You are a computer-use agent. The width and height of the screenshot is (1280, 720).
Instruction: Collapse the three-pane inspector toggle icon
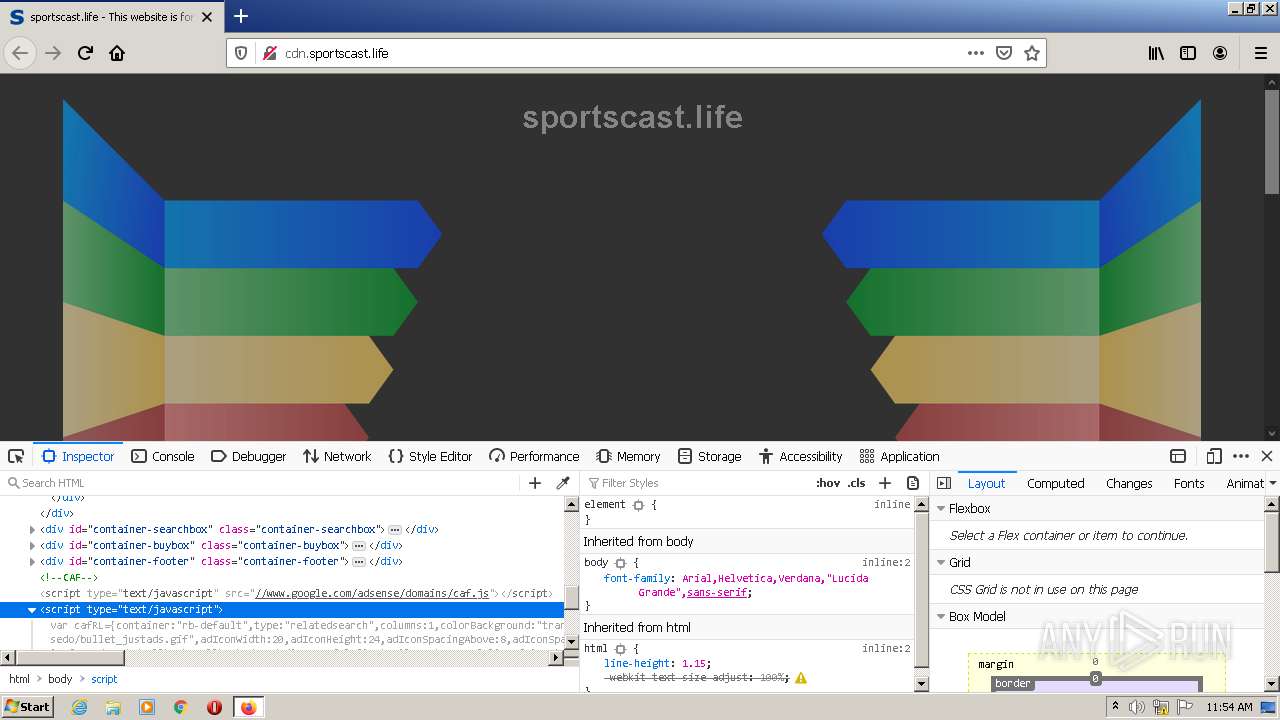point(944,483)
